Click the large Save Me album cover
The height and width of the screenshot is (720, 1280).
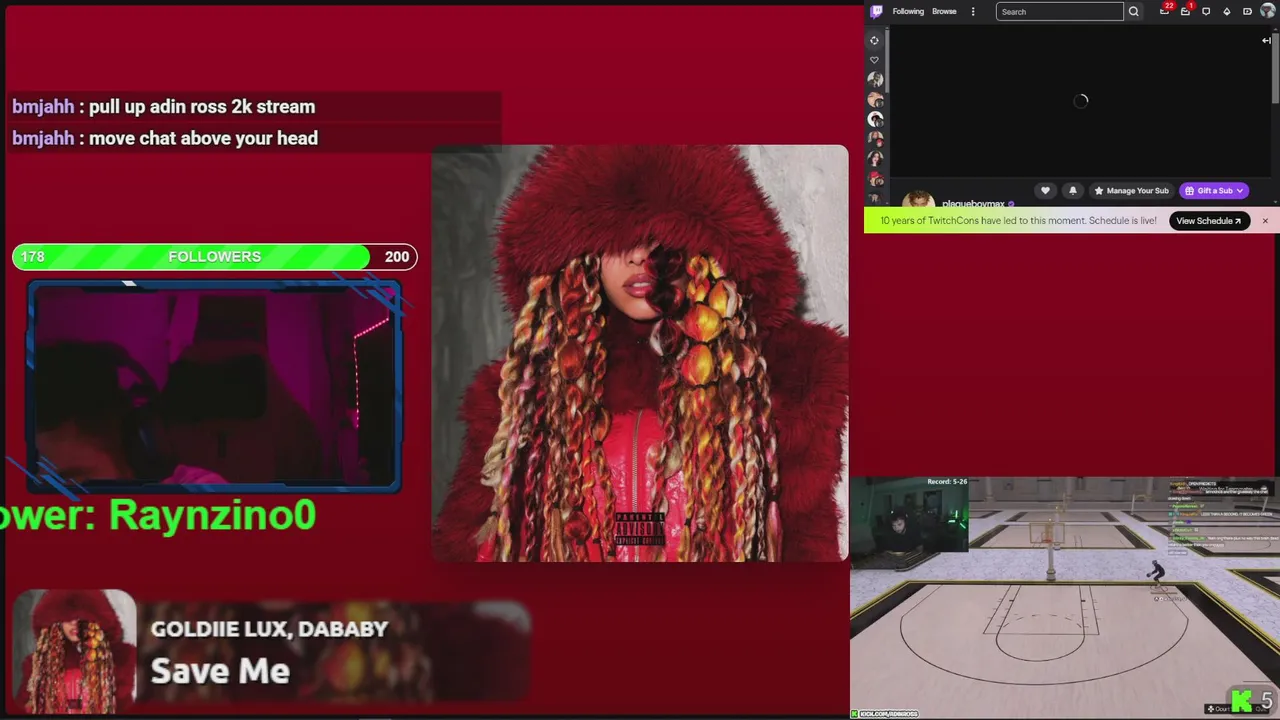click(x=640, y=353)
